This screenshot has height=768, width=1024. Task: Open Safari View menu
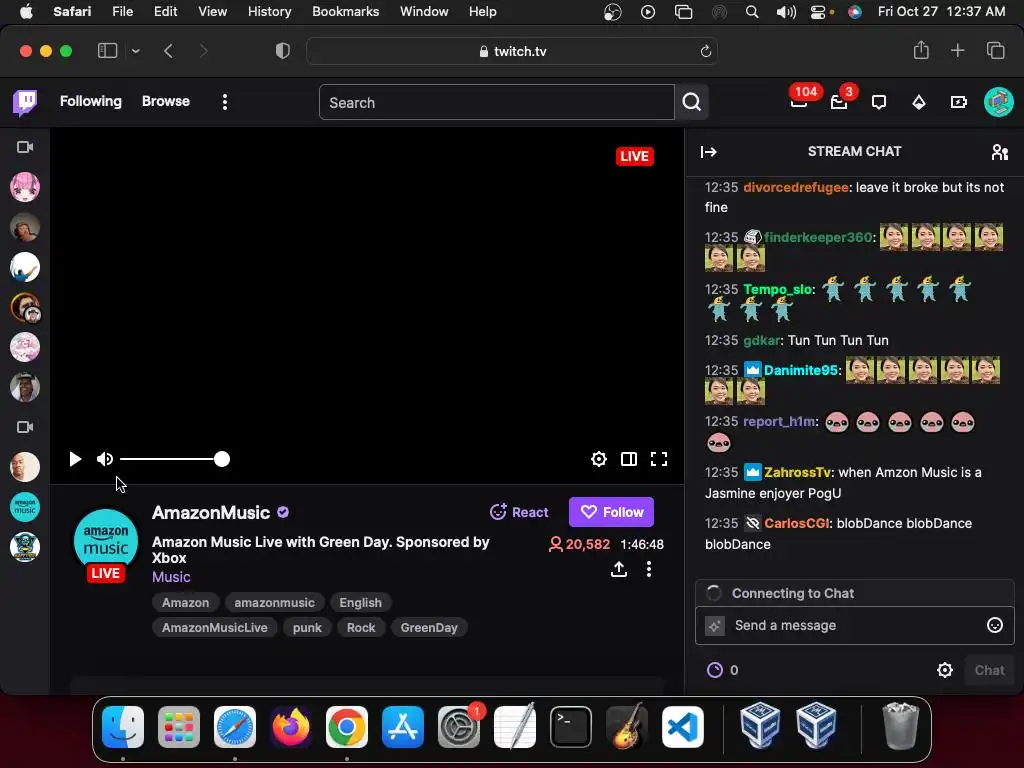pyautogui.click(x=212, y=12)
